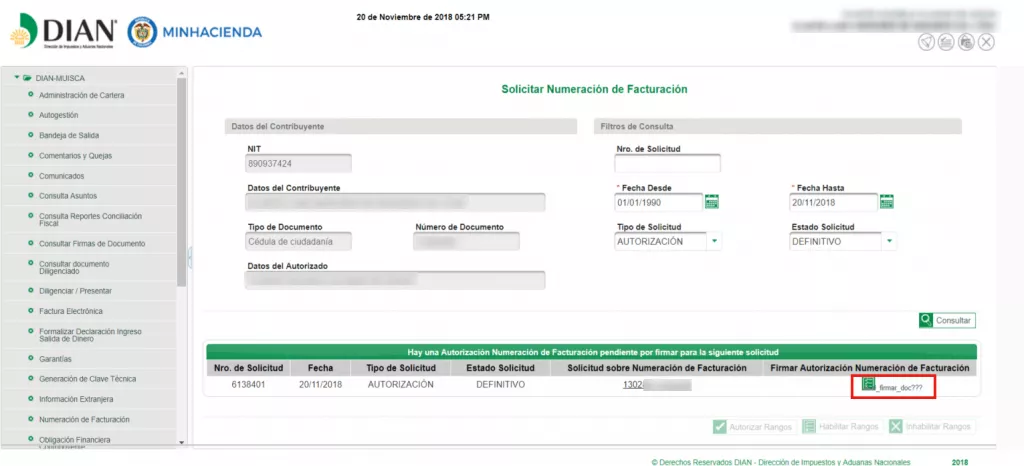This screenshot has width=1024, height=466.
Task: Click the Consultar search button
Action: click(x=947, y=320)
